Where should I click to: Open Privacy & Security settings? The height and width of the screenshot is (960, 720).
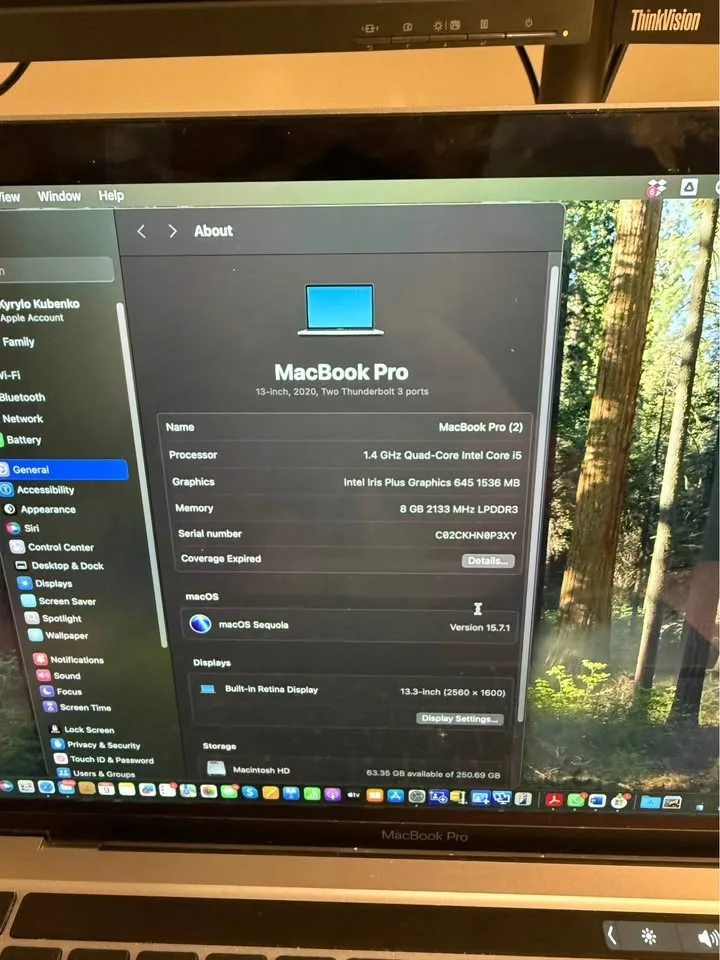coord(96,745)
